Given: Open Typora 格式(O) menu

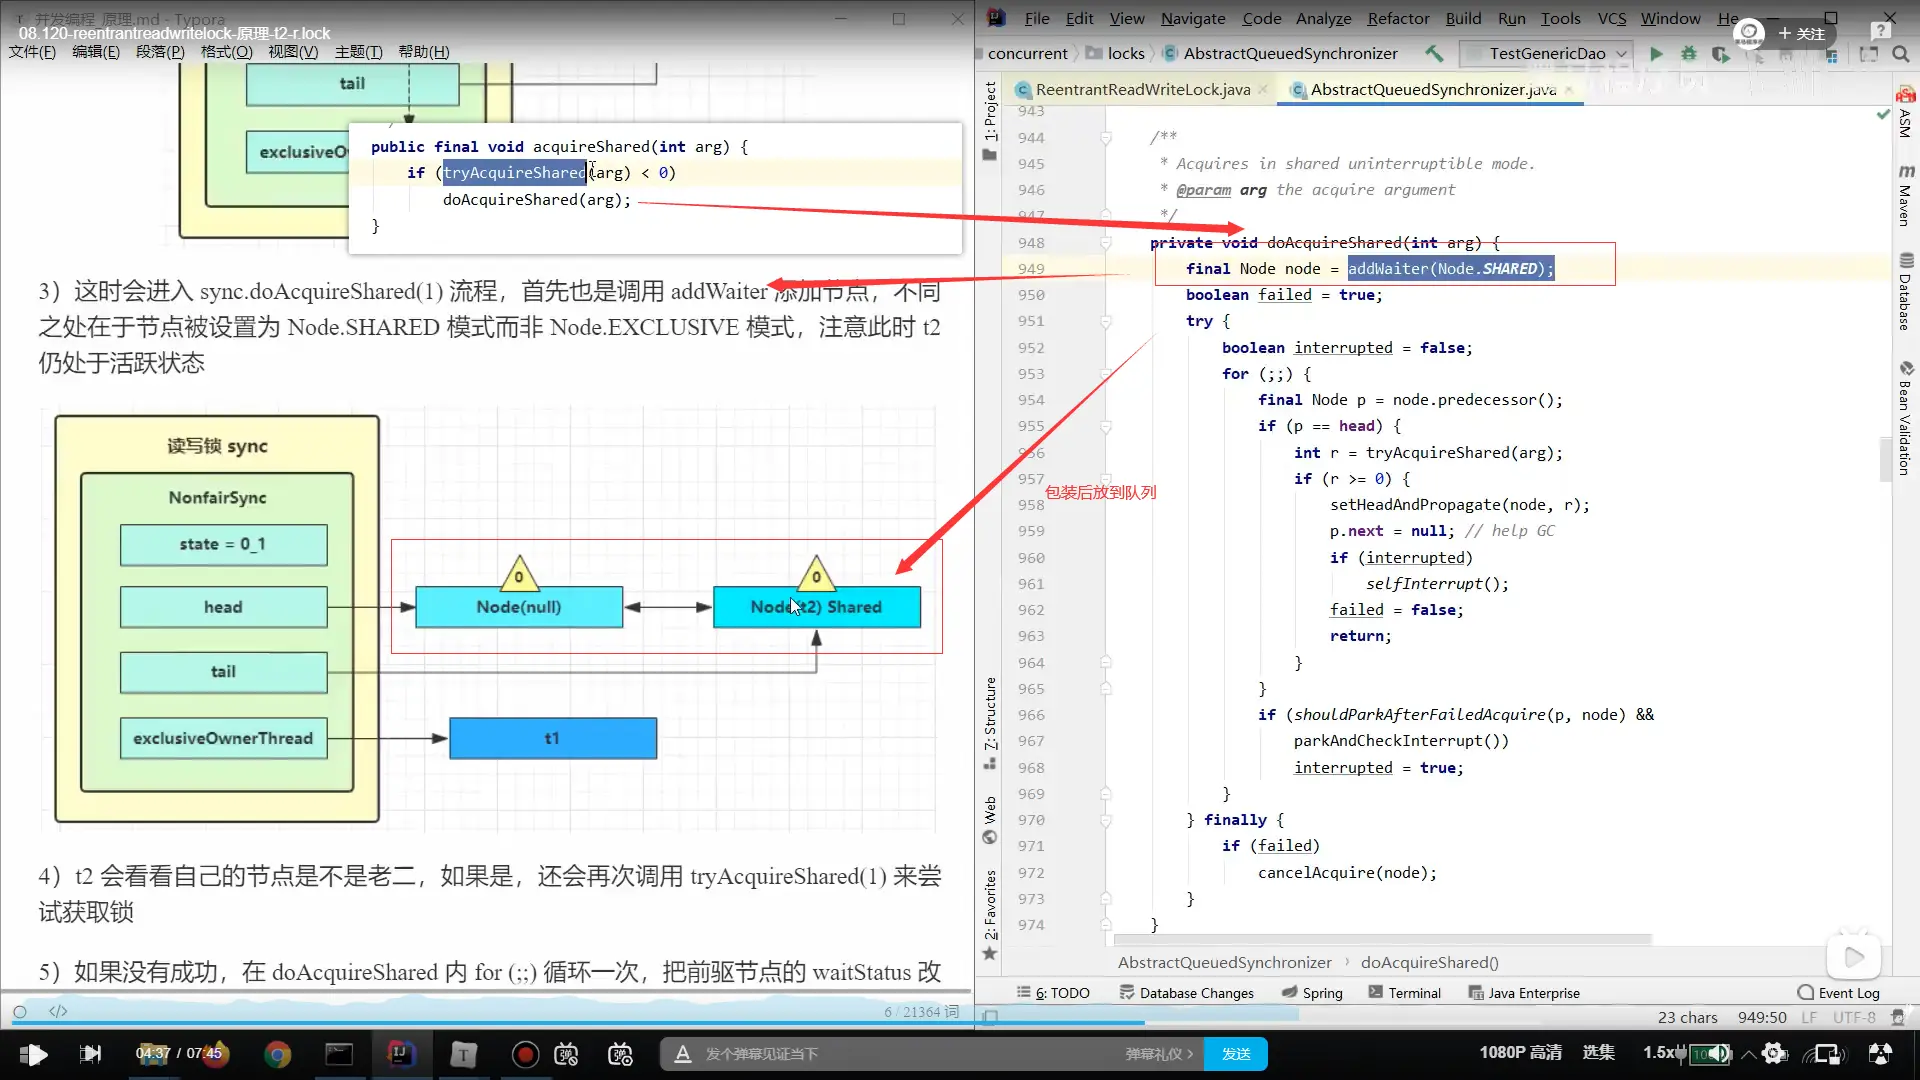Looking at the screenshot, I should click(x=226, y=52).
